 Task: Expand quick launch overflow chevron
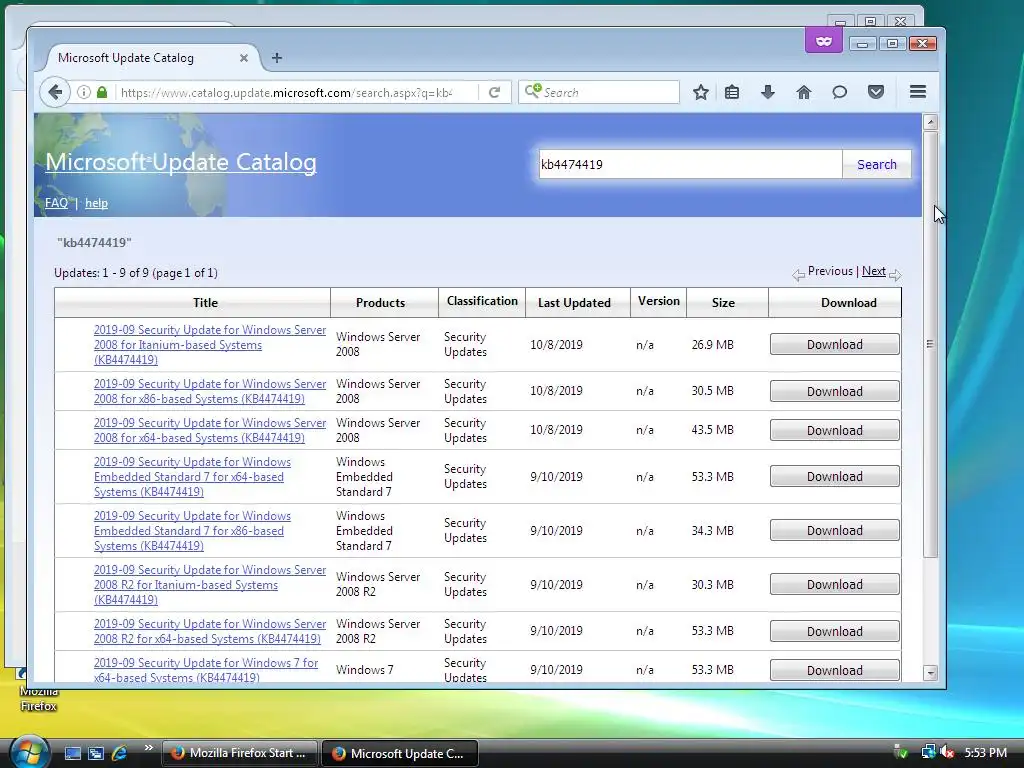tap(148, 748)
